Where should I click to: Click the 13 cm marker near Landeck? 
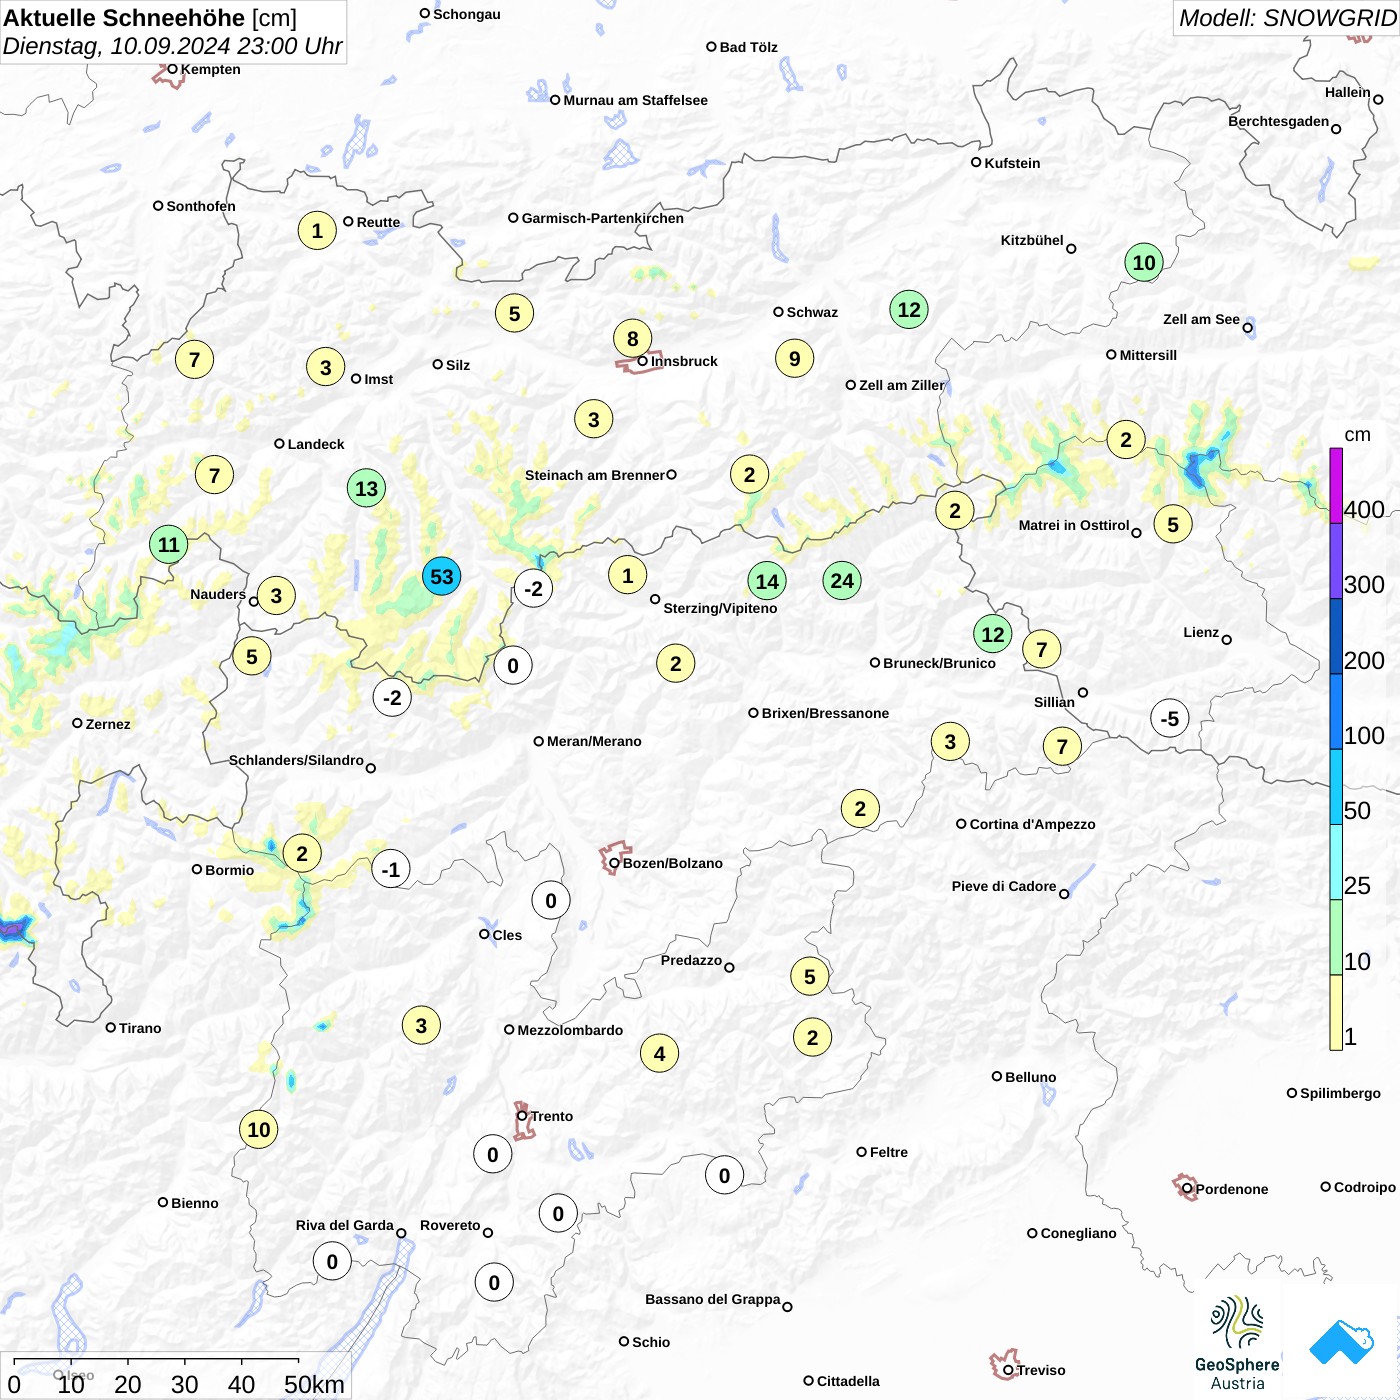pyautogui.click(x=367, y=489)
